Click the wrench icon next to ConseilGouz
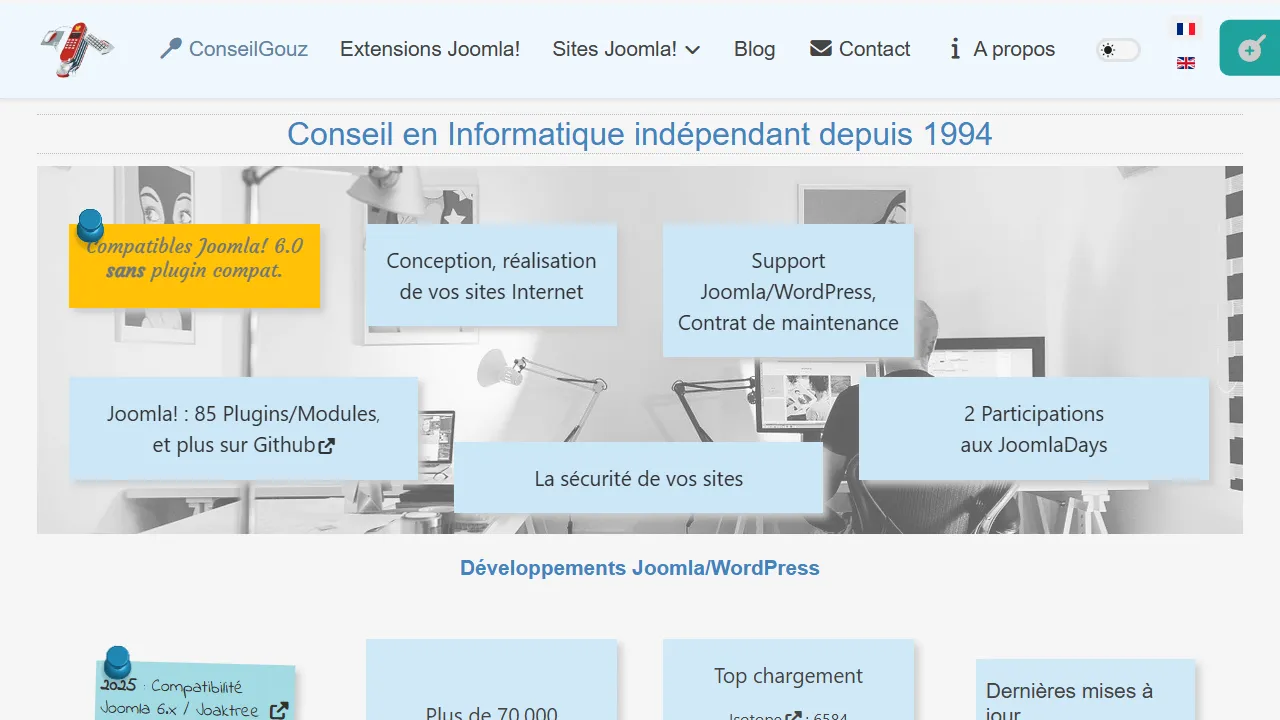 (172, 47)
